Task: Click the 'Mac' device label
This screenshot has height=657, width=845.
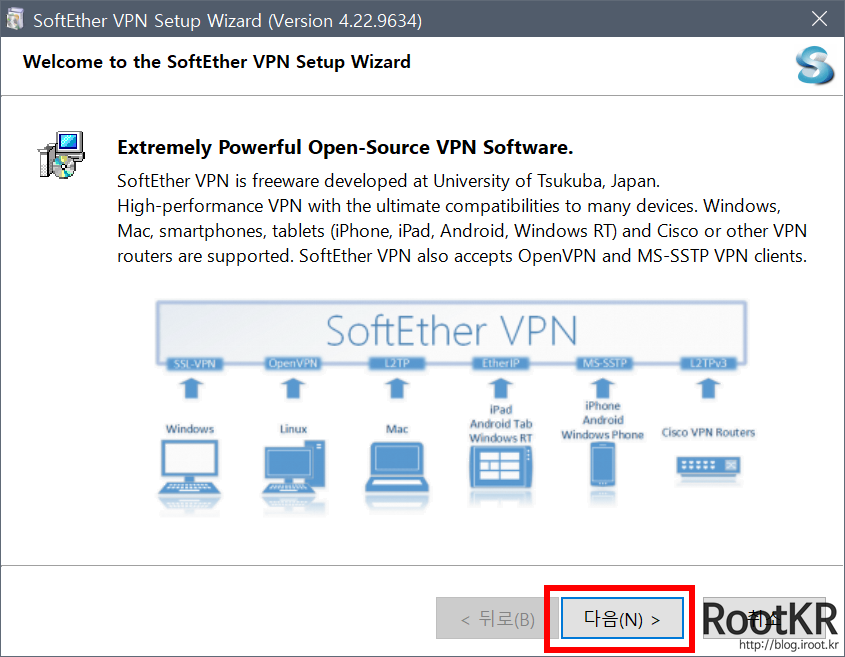Action: [397, 429]
